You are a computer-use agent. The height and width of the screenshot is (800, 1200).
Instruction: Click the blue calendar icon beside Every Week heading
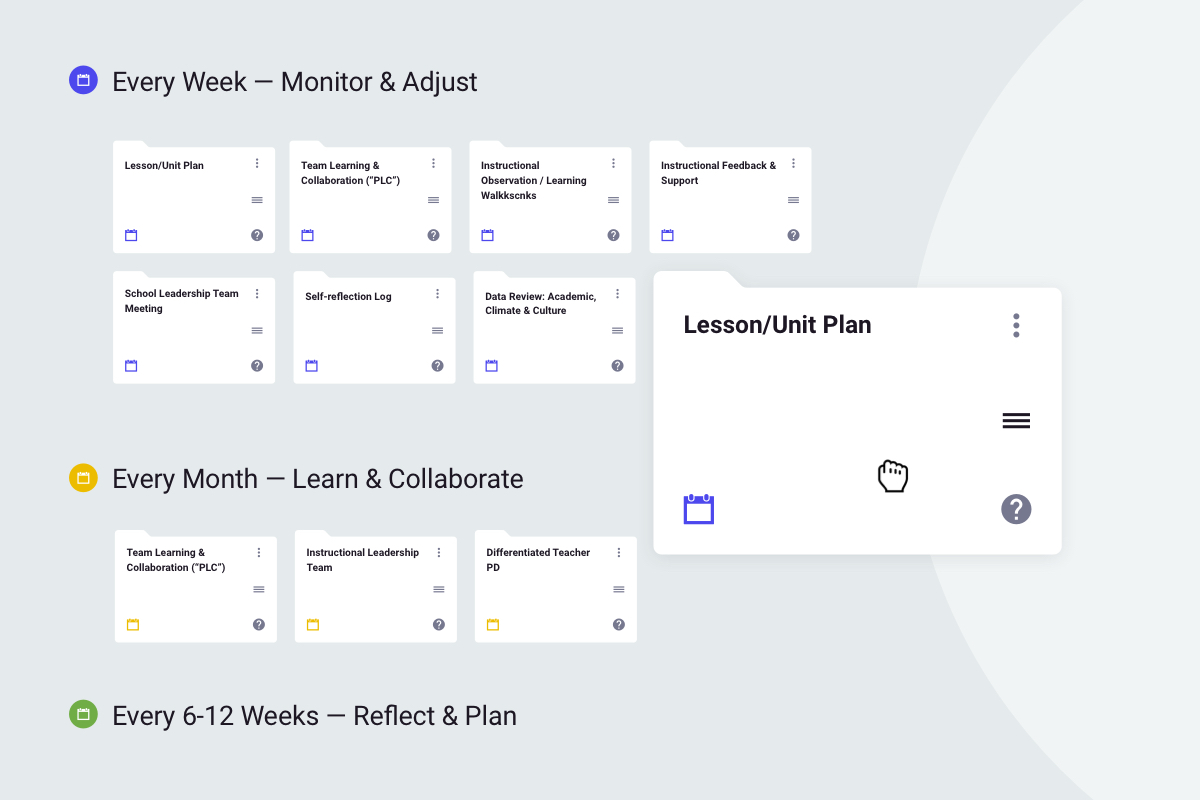coord(83,80)
